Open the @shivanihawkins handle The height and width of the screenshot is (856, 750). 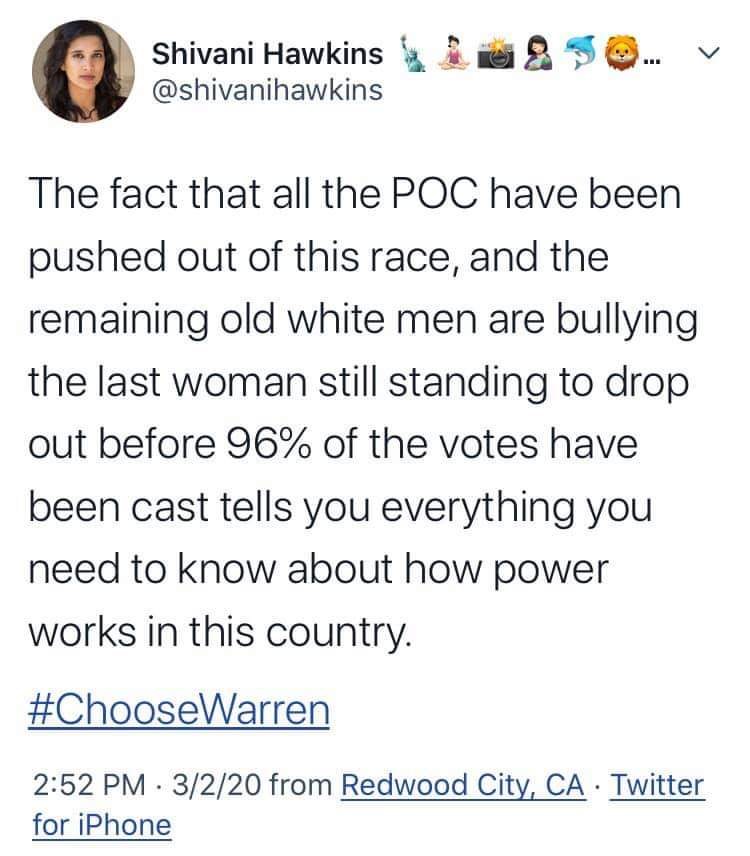[x=267, y=91]
